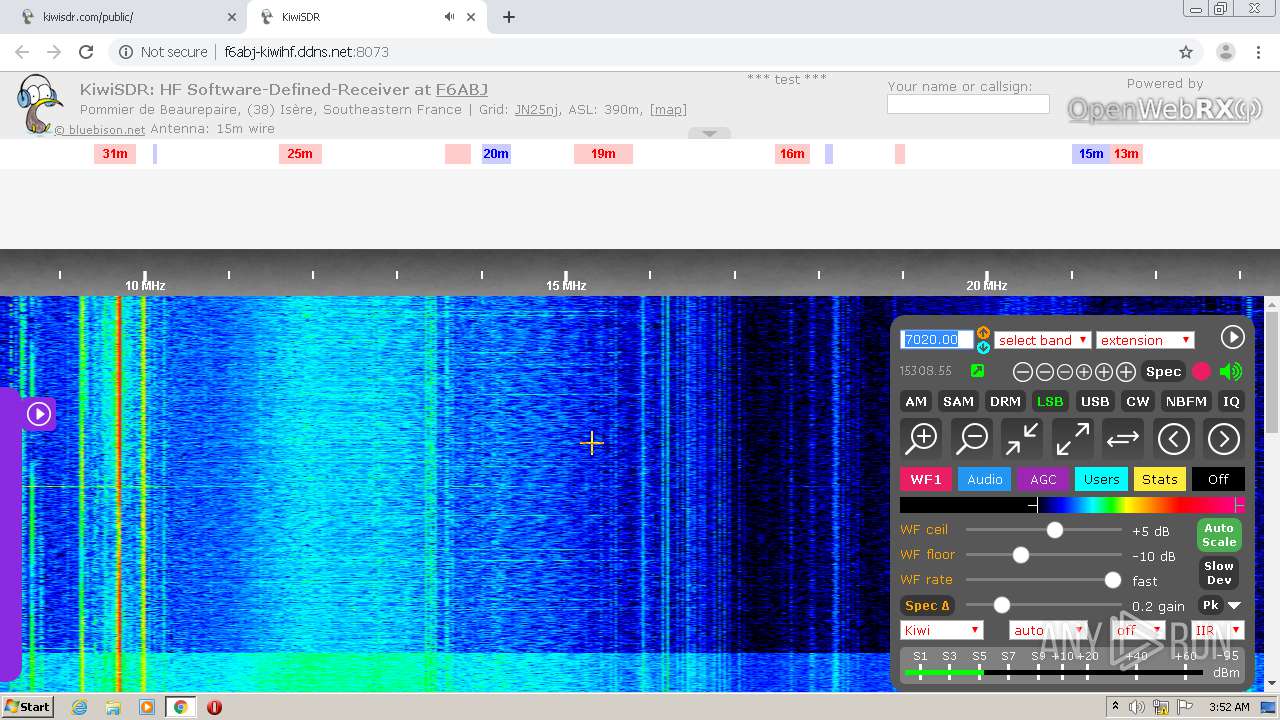1280x720 pixels.
Task: Click the Auto Scale button
Action: (x=1219, y=535)
